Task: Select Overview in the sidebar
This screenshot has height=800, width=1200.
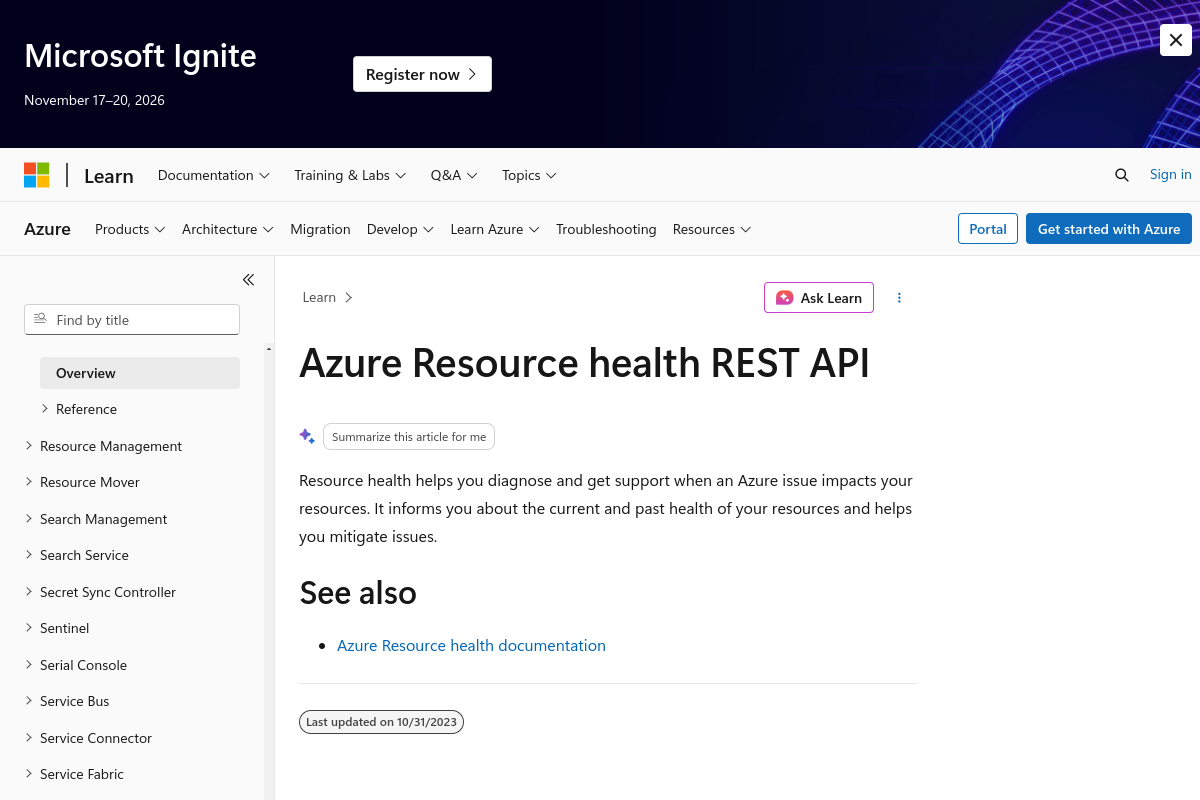Action: pyautogui.click(x=140, y=373)
